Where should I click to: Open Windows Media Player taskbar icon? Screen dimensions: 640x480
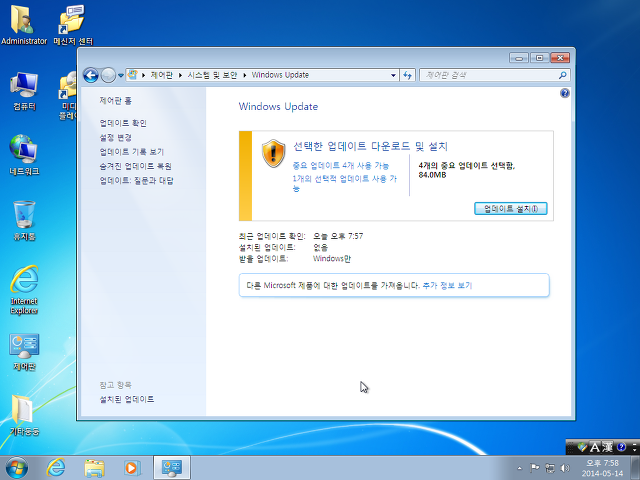point(132,468)
